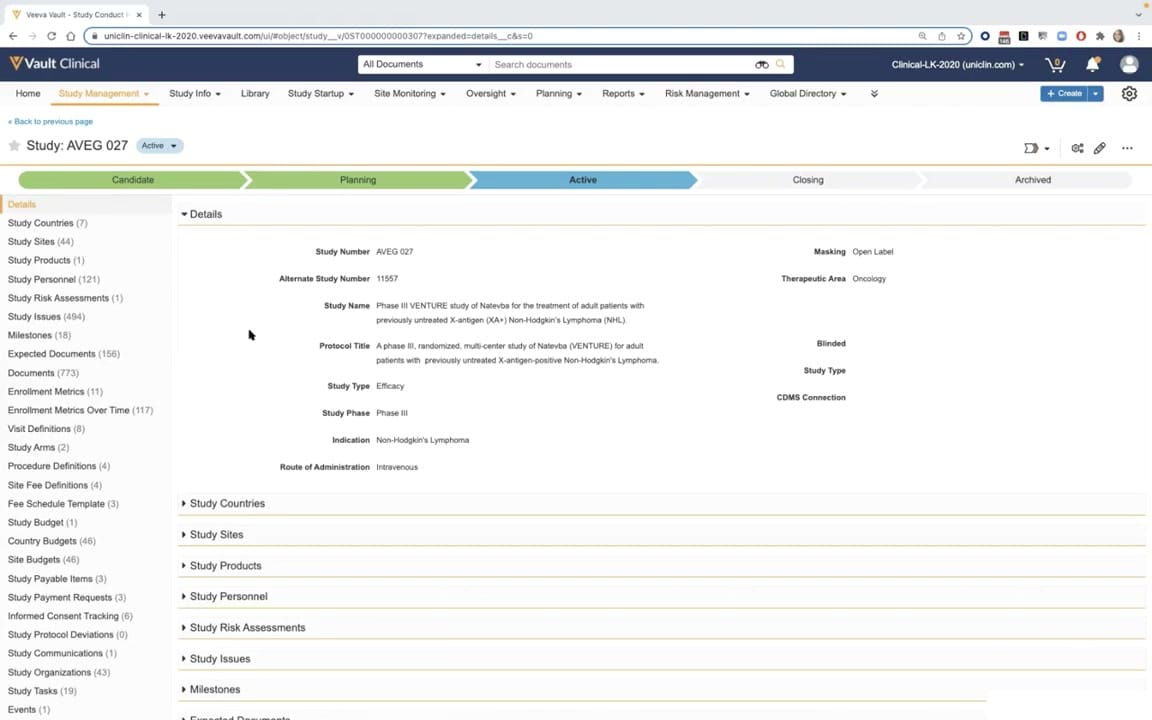The image size is (1152, 720).
Task: Select Study Countries (7) in sidebar
Action: pyautogui.click(x=47, y=223)
